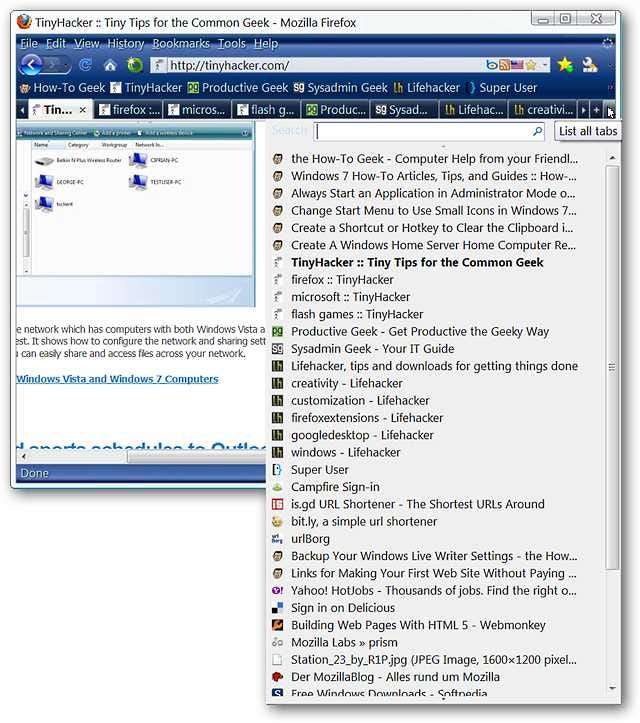Open the How-To Geek bookmark
The width and height of the screenshot is (640, 723).
click(63, 88)
